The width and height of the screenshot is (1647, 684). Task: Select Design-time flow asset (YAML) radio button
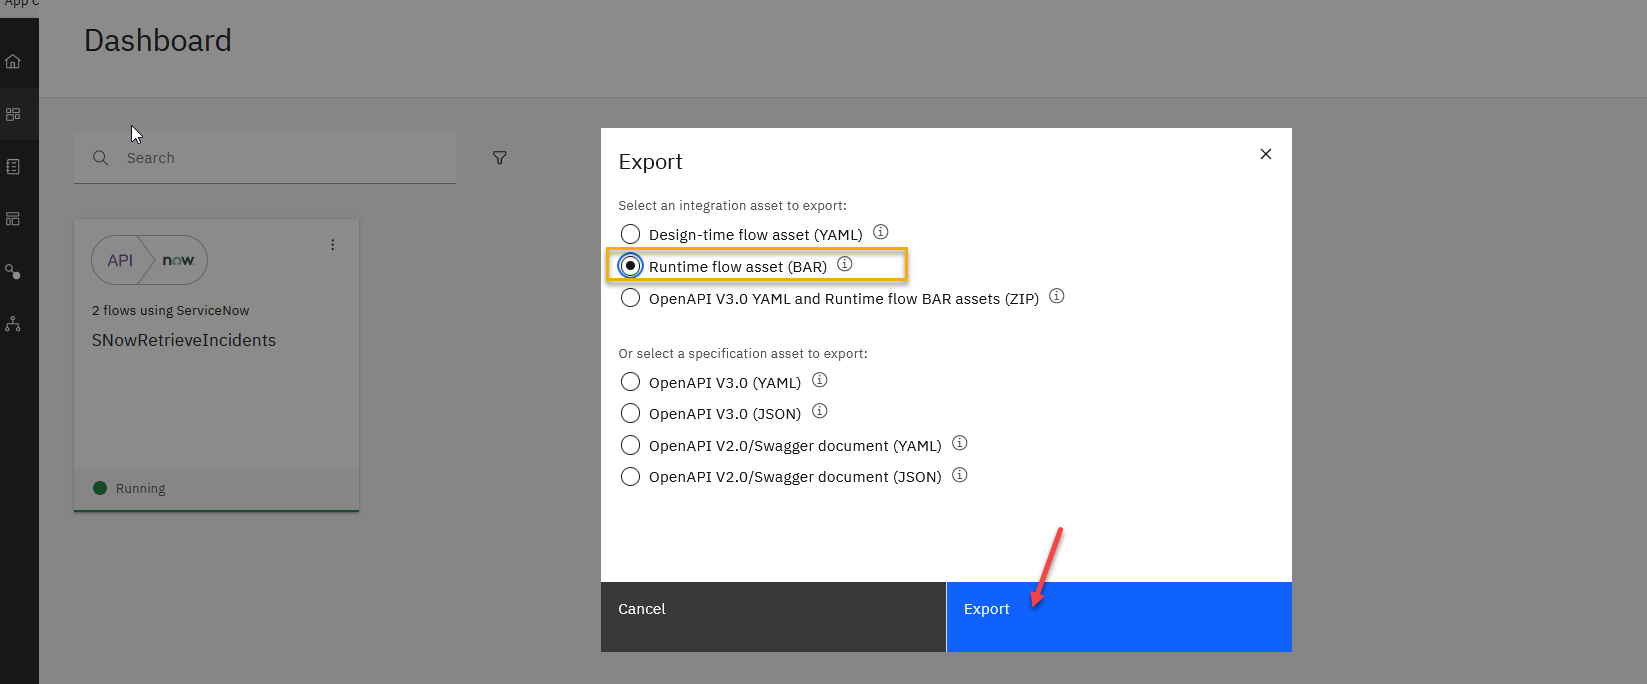(630, 234)
